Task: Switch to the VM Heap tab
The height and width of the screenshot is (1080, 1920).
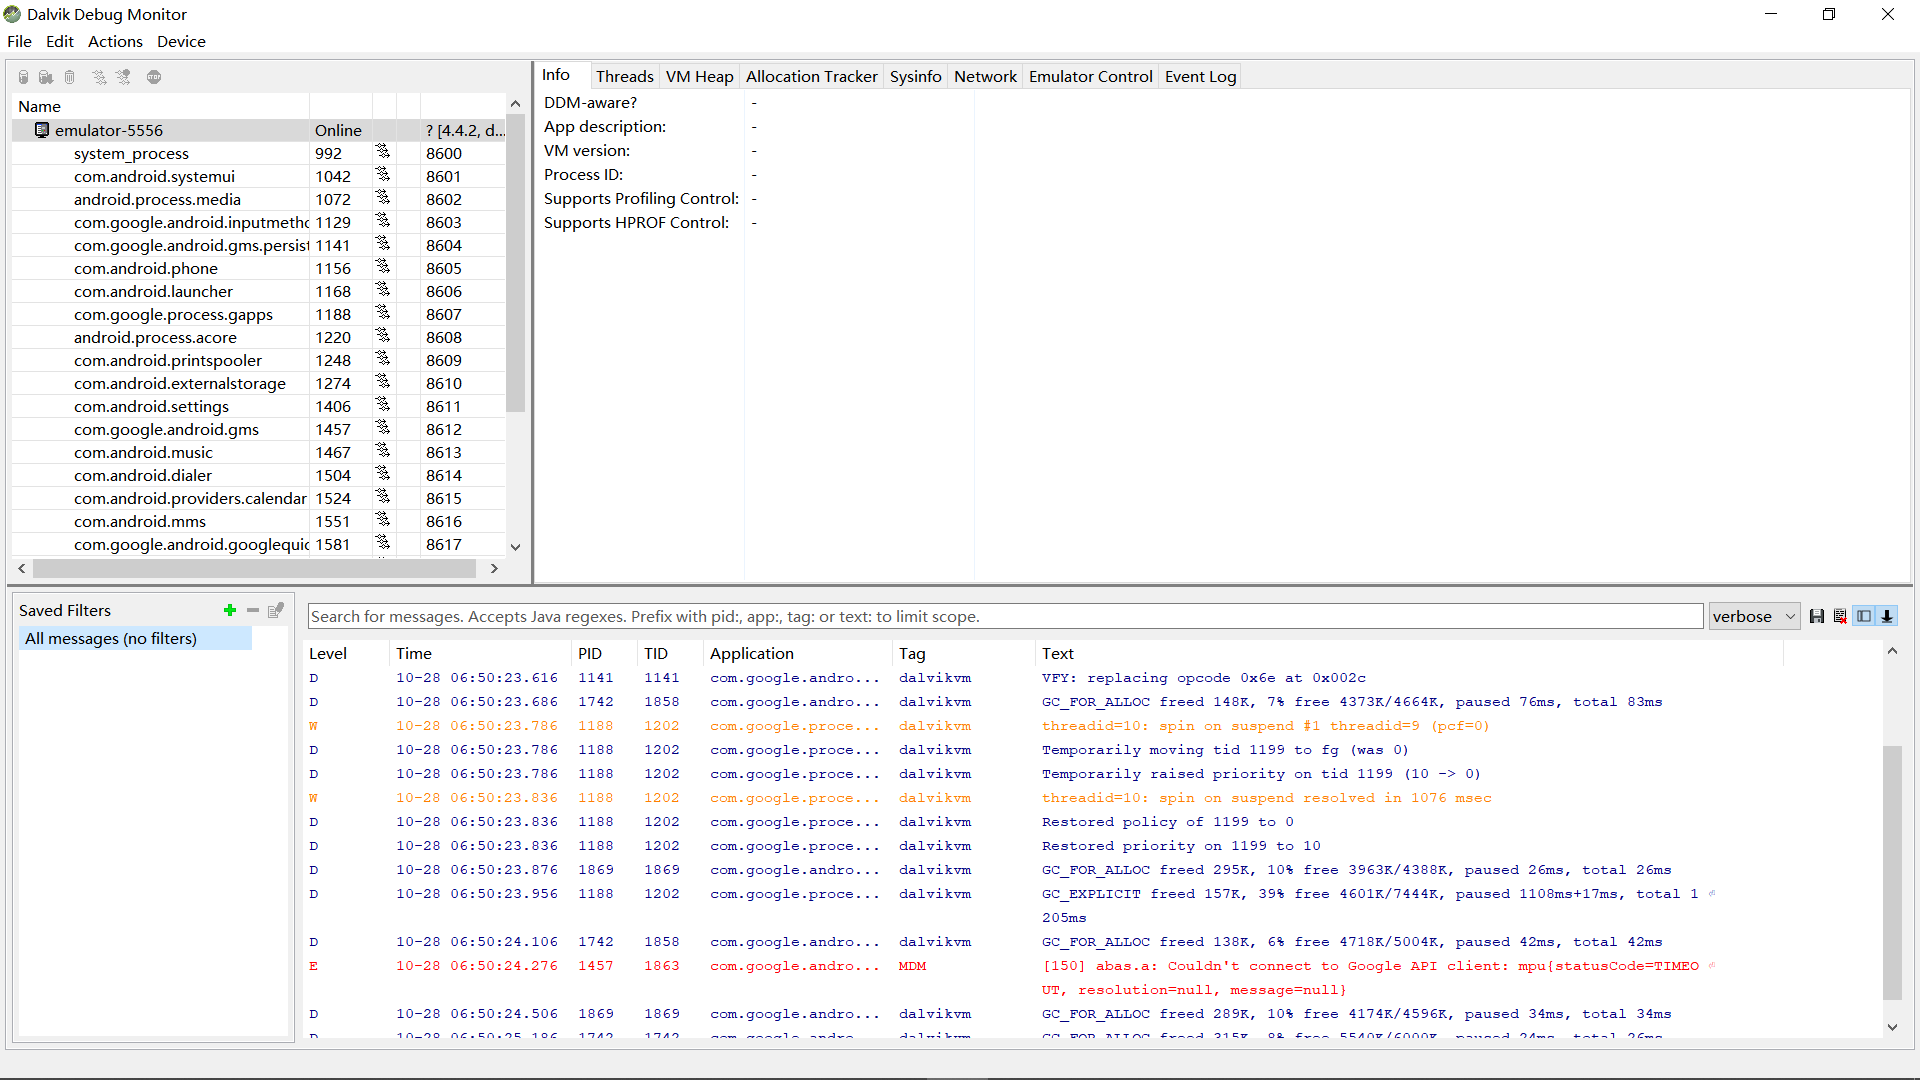Action: pyautogui.click(x=700, y=76)
